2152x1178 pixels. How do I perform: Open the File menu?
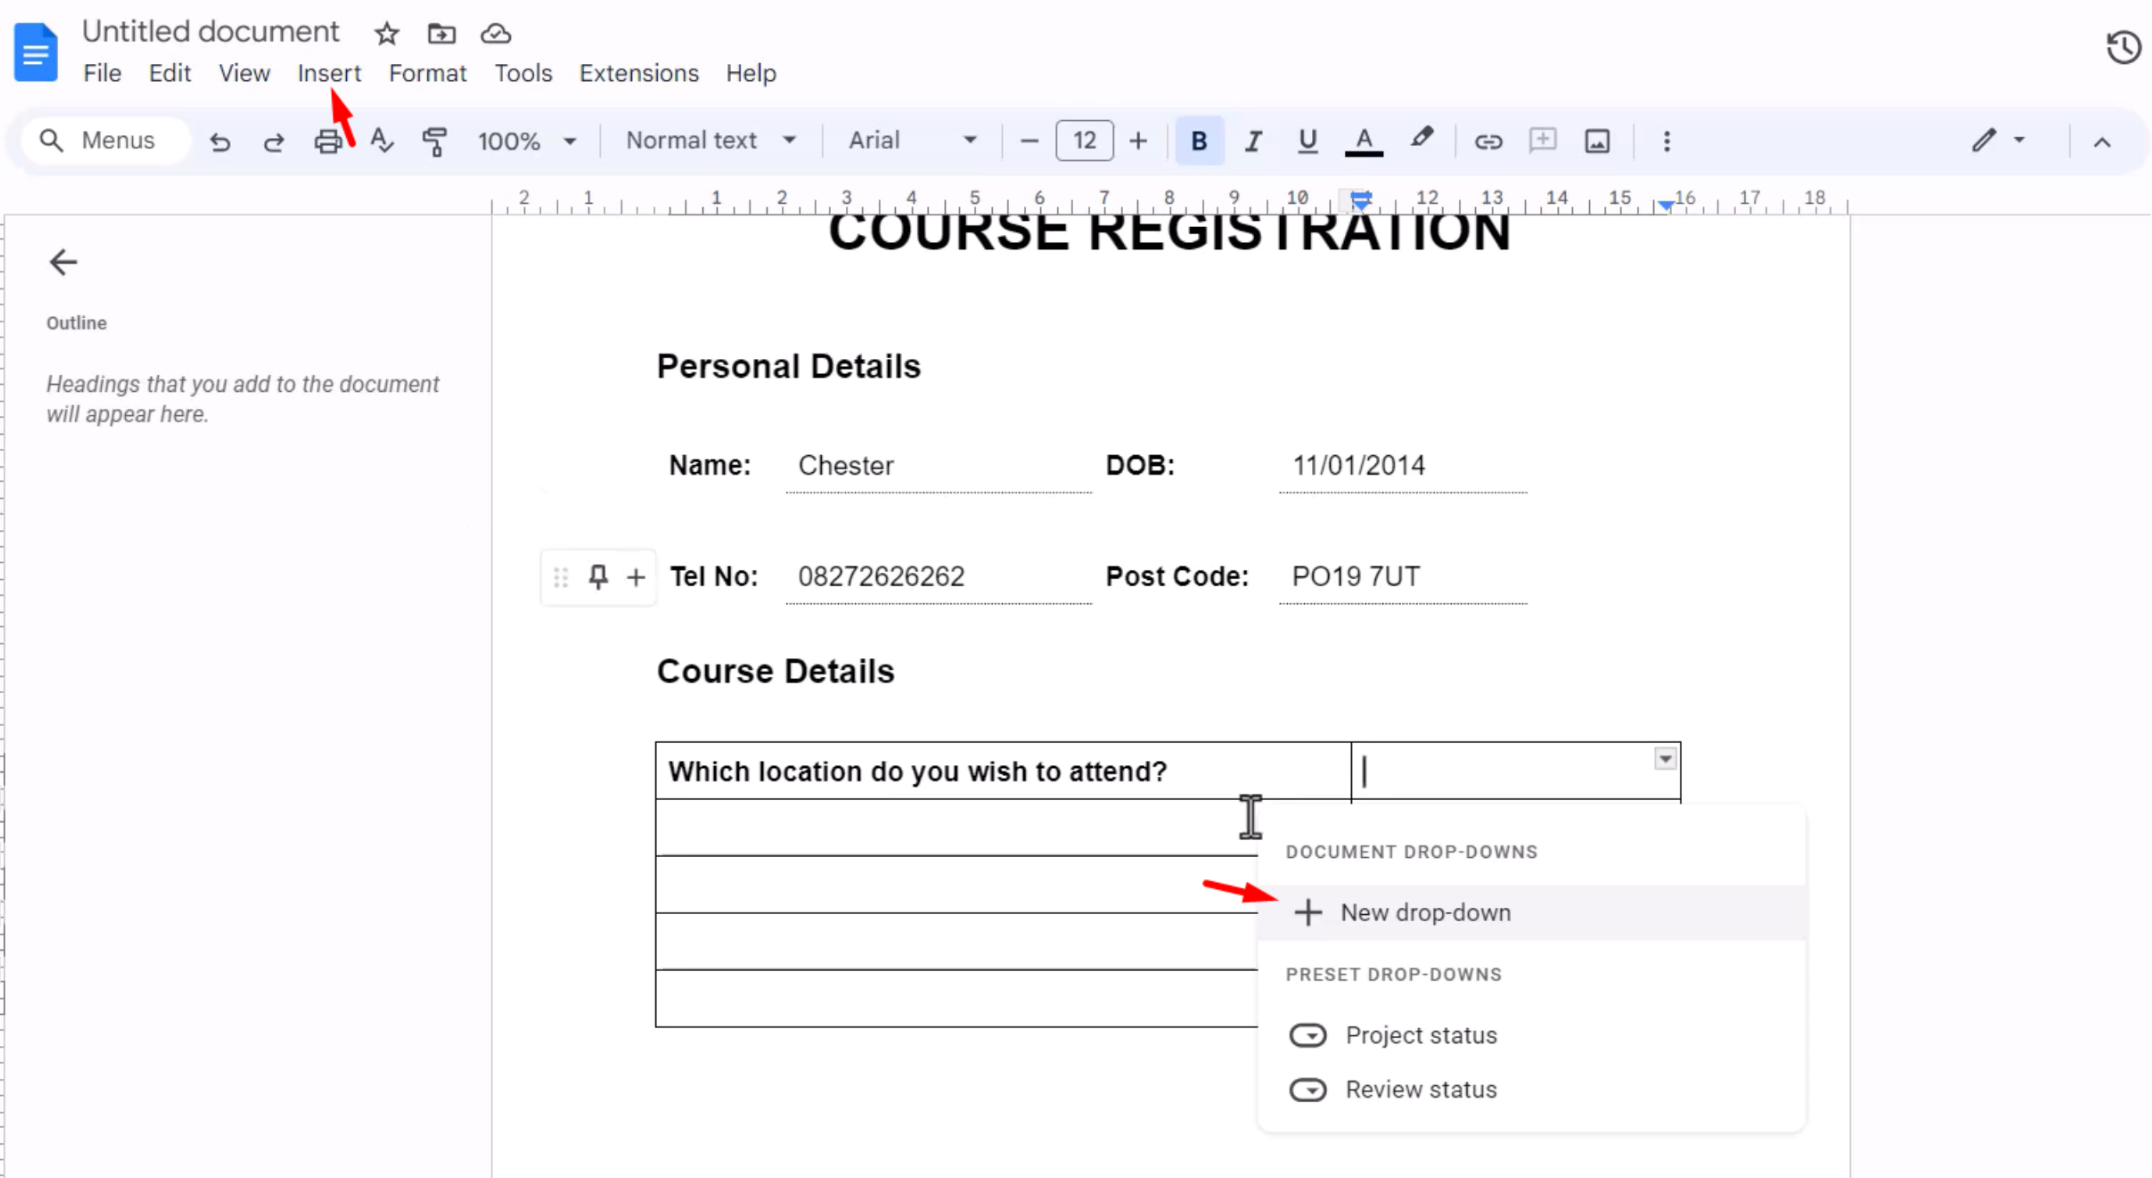[x=102, y=73]
